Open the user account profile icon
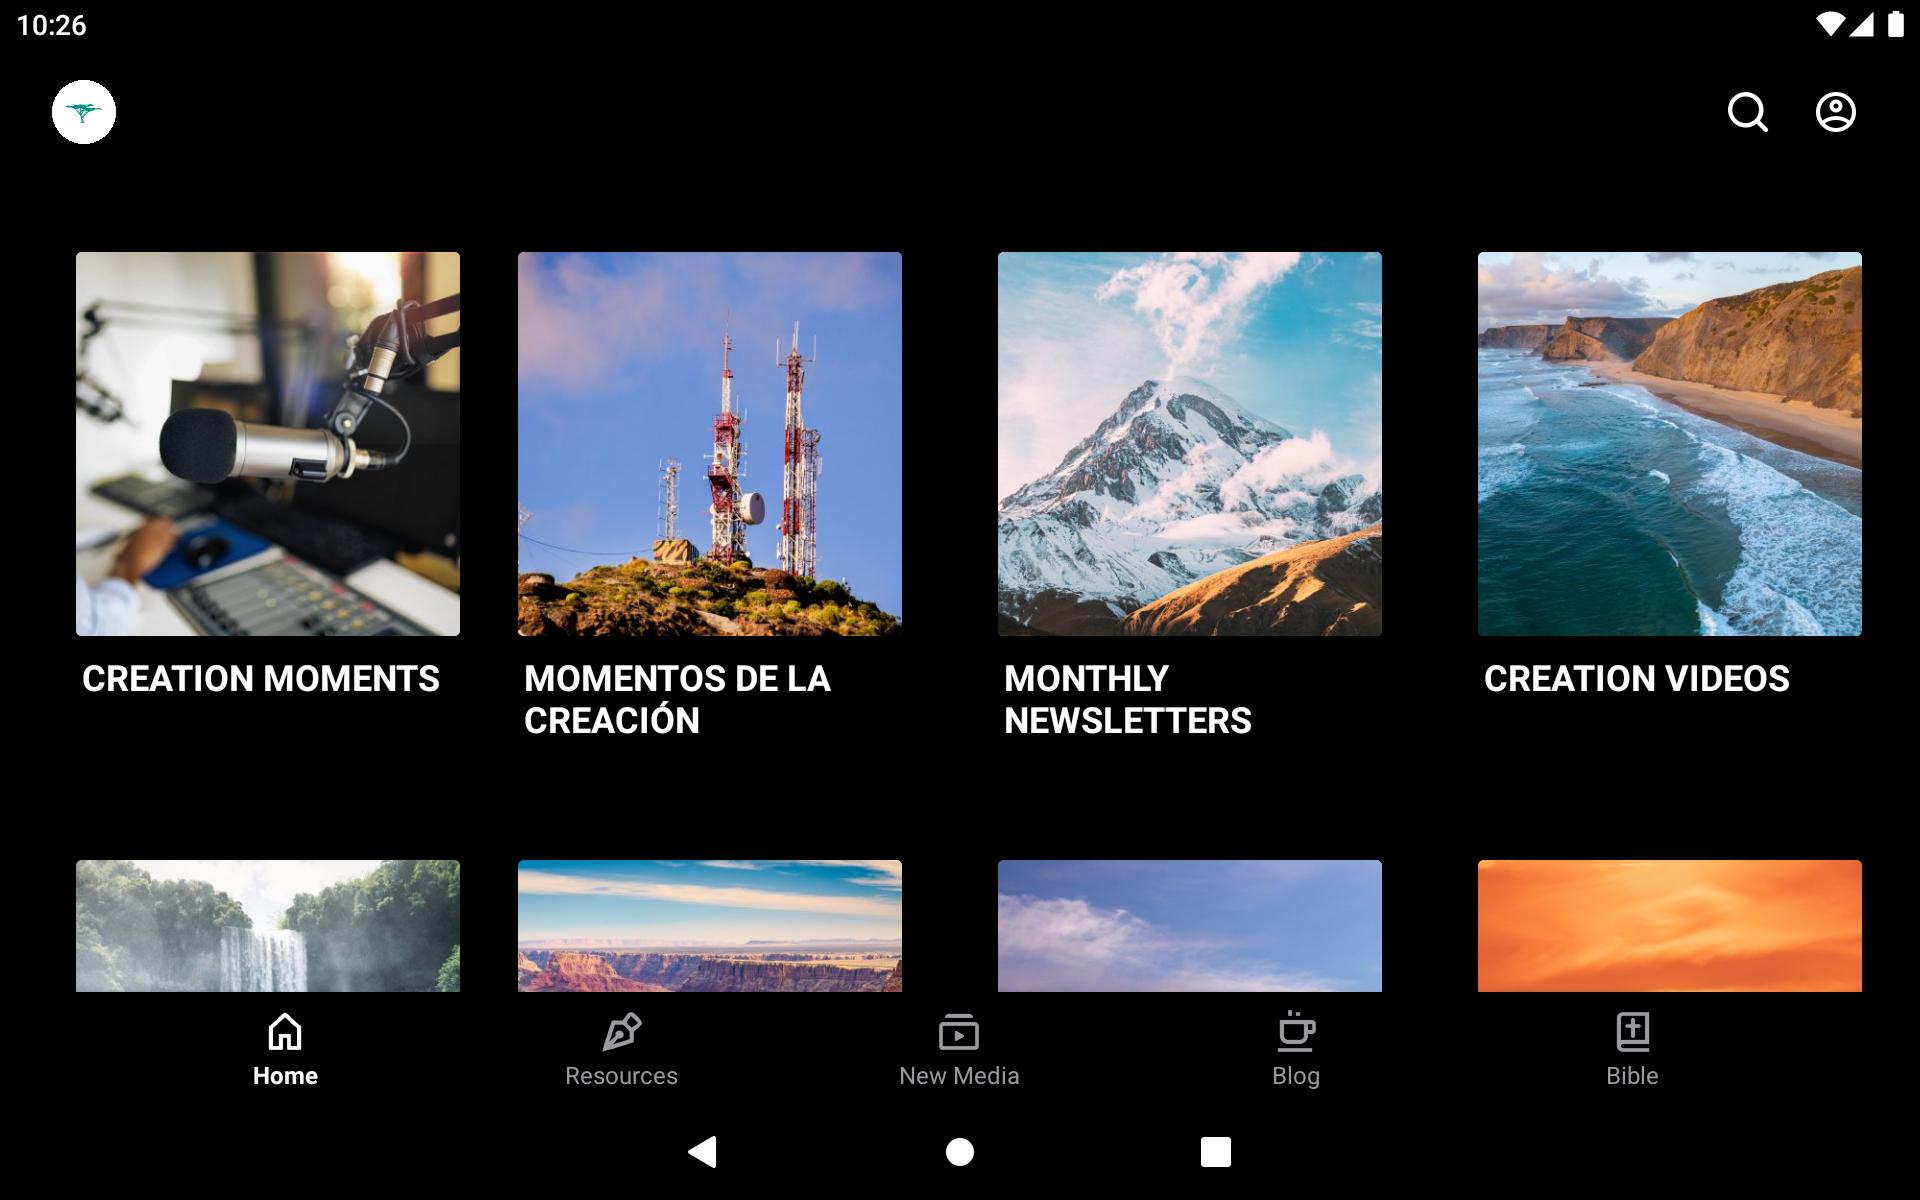This screenshot has height=1200, width=1920. tap(1835, 112)
